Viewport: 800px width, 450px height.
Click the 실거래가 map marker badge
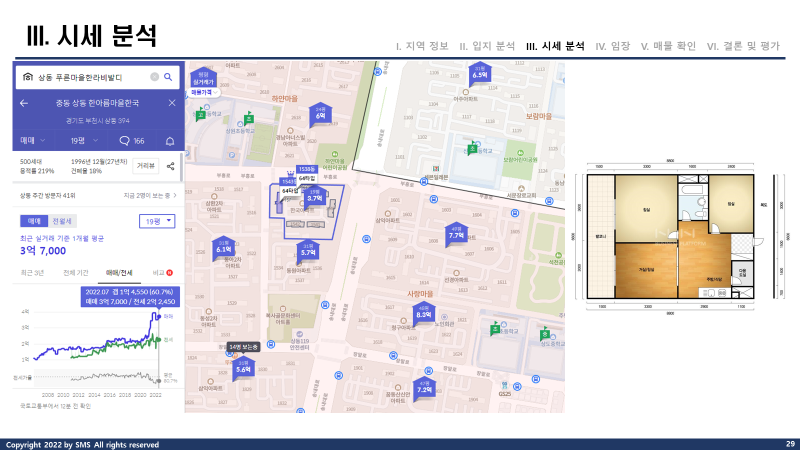(x=204, y=78)
